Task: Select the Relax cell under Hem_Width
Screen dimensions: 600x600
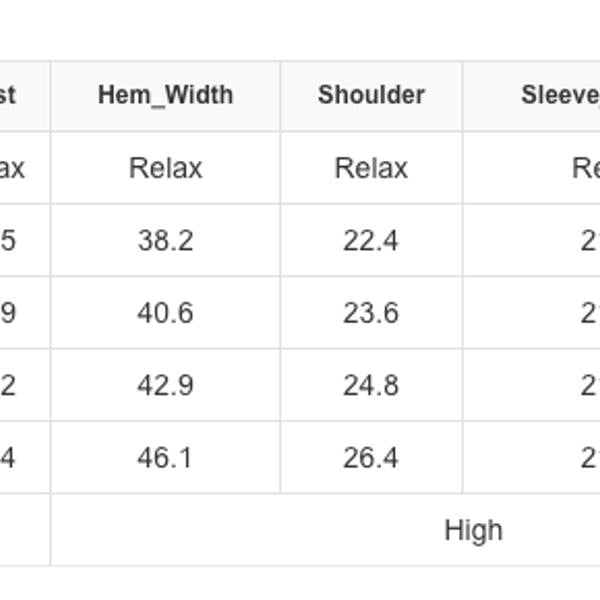Action: (x=165, y=168)
